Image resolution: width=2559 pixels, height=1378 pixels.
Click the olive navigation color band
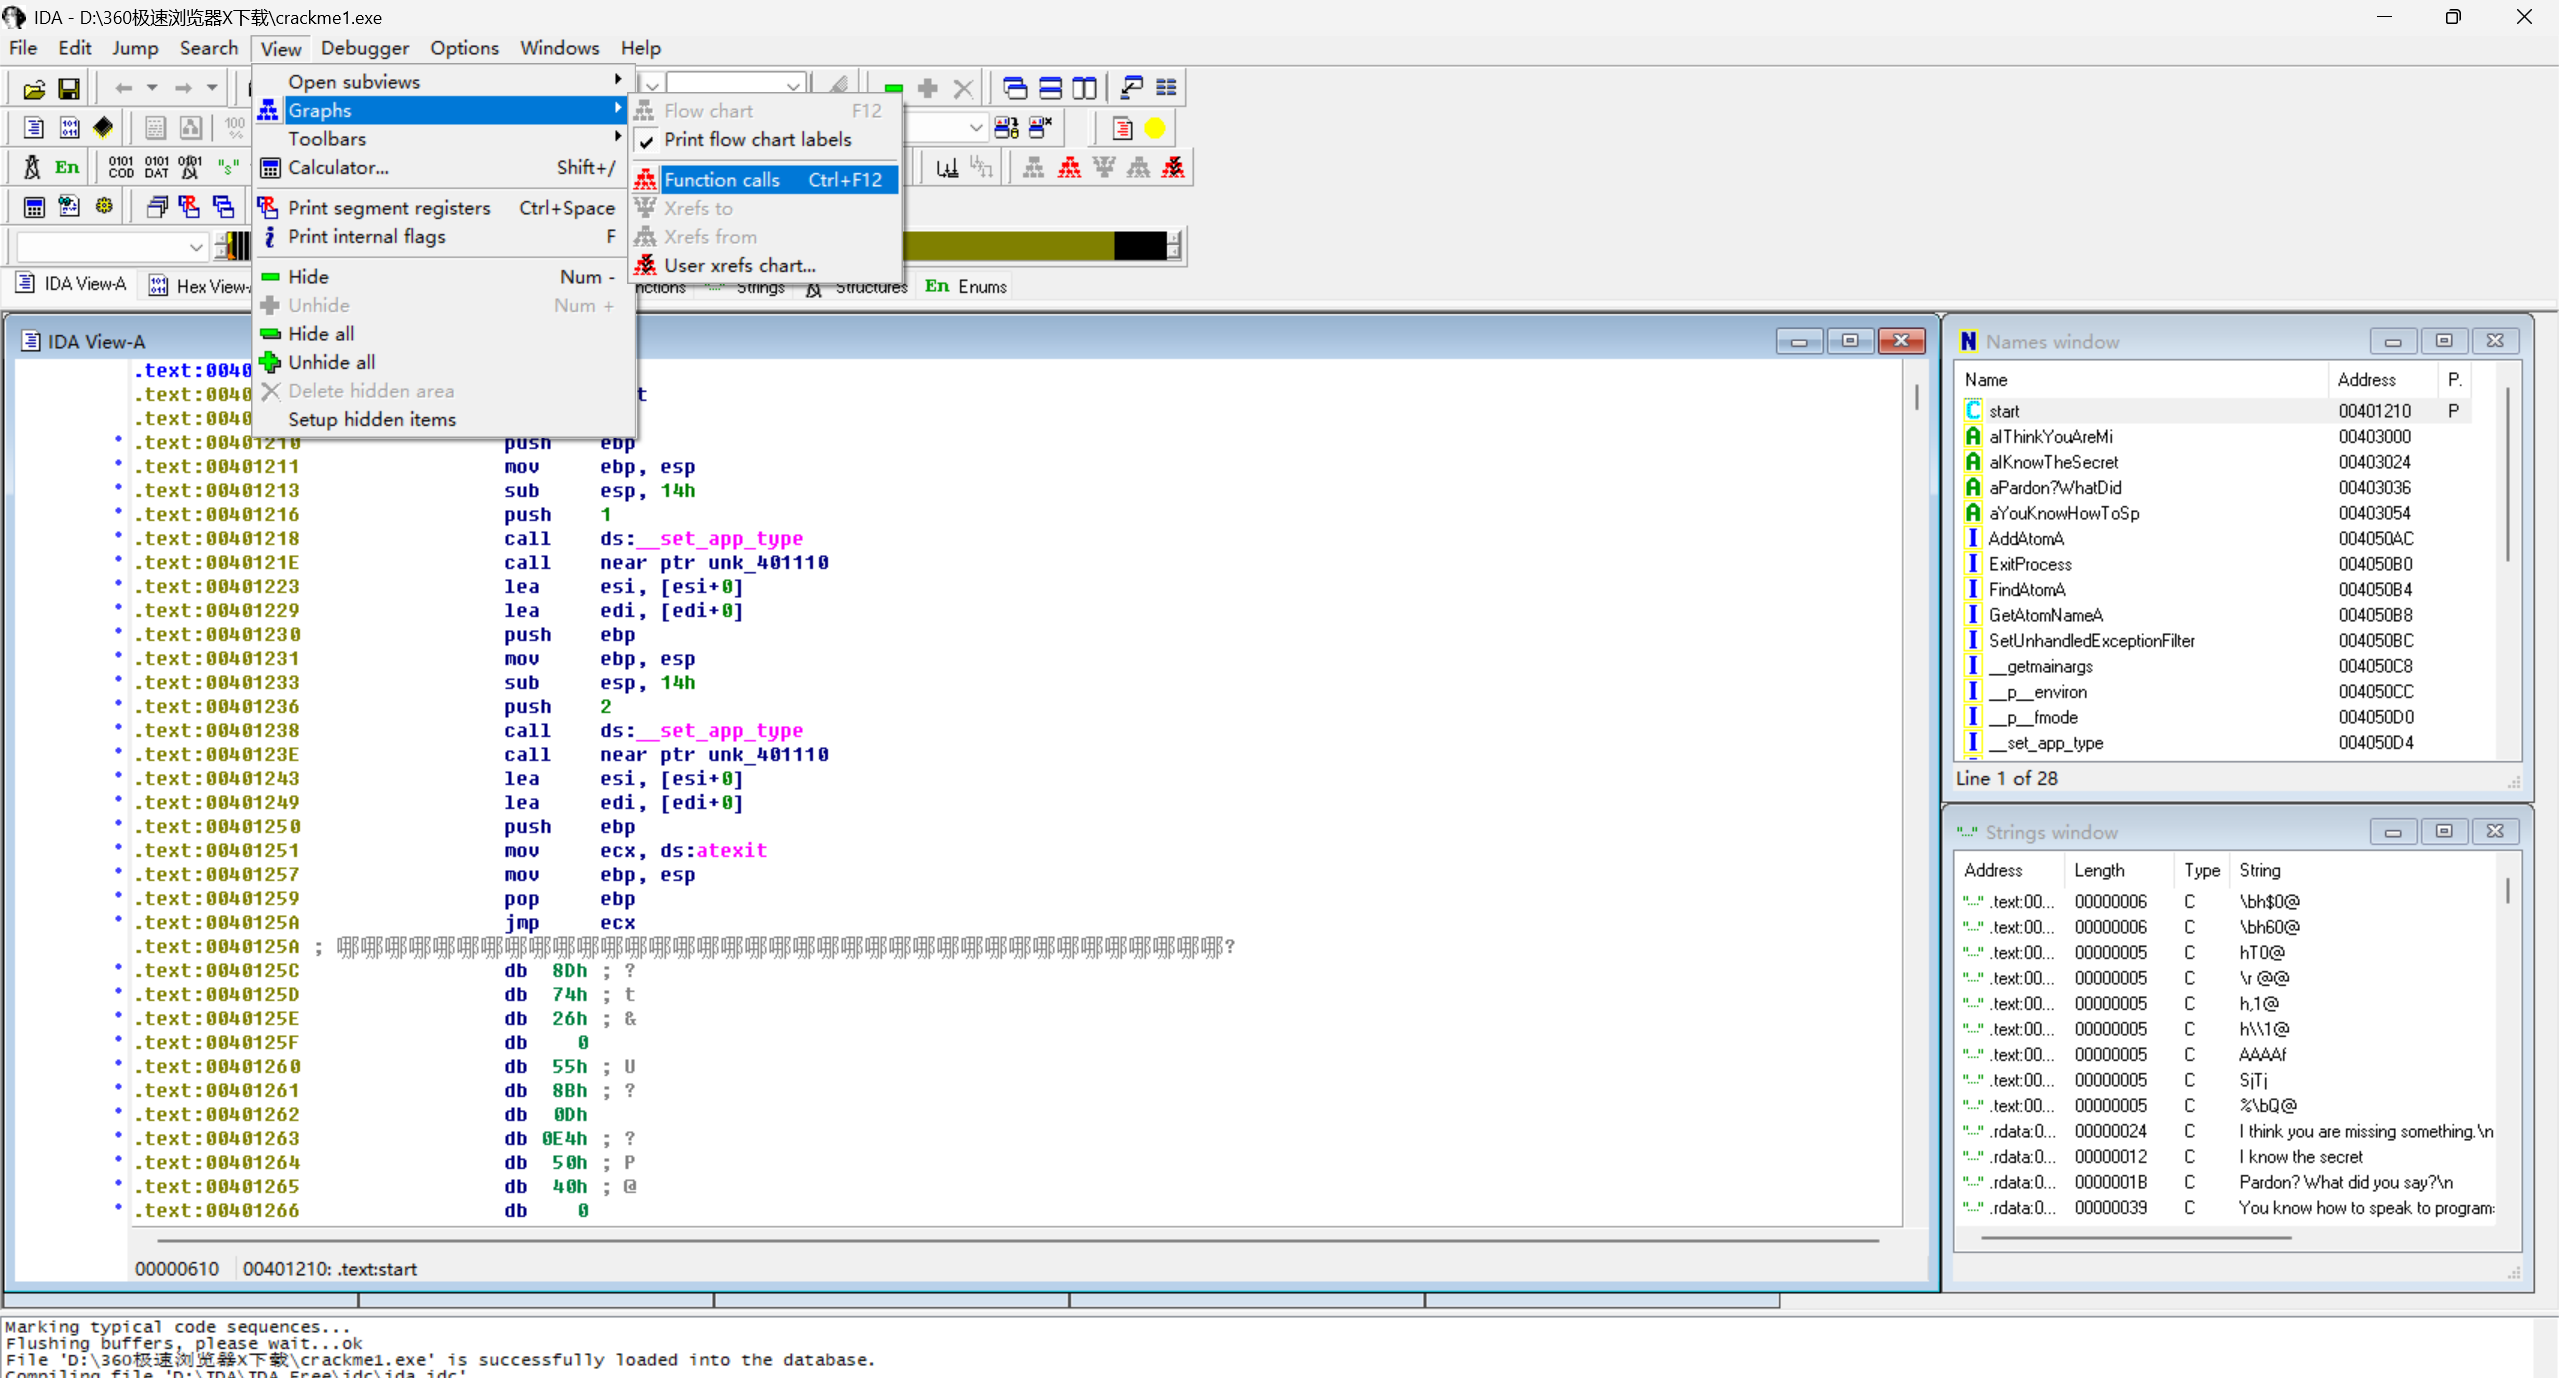pyautogui.click(x=1007, y=246)
